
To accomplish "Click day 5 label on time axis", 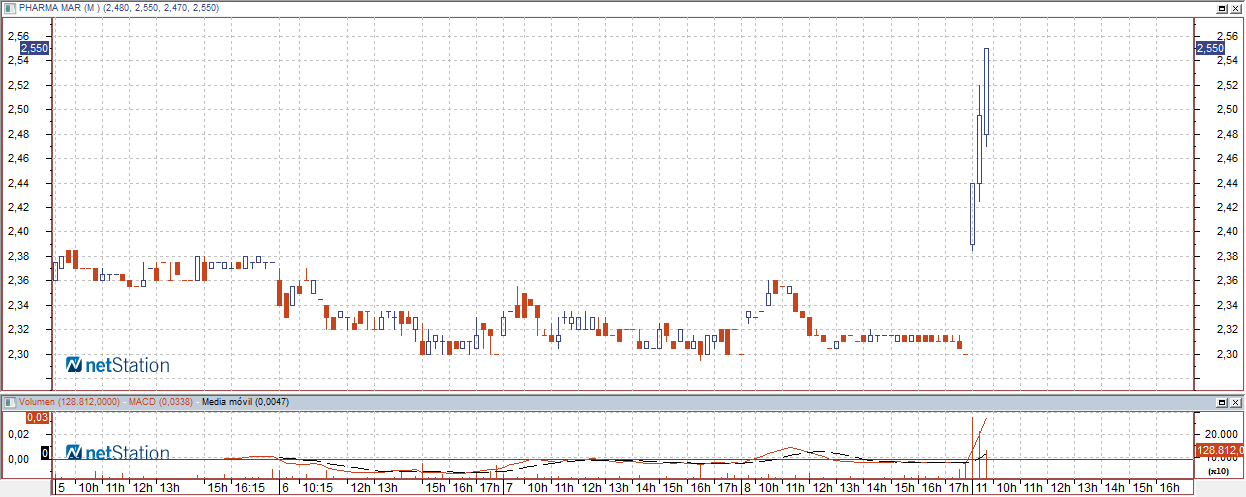I will [62, 488].
